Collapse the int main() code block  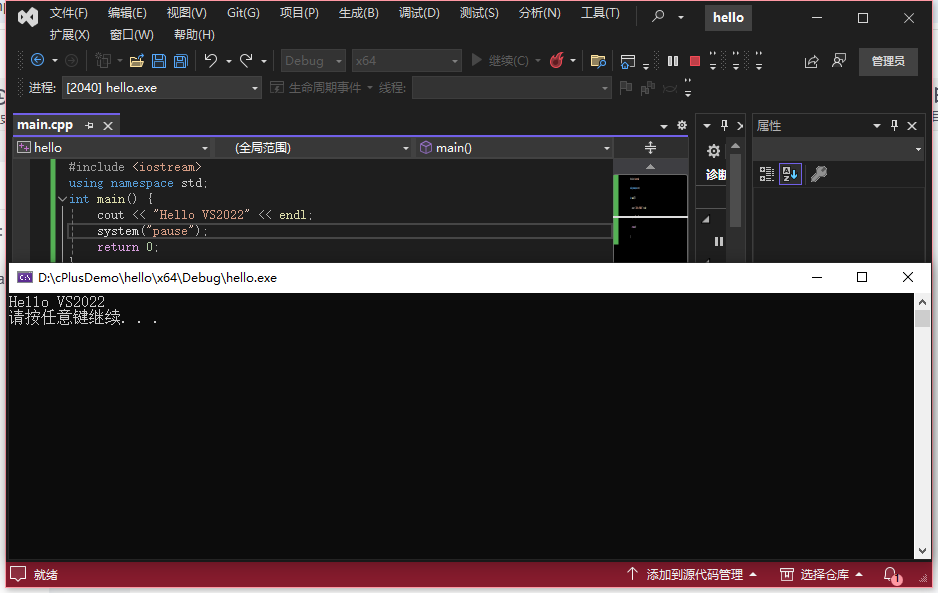pos(62,199)
